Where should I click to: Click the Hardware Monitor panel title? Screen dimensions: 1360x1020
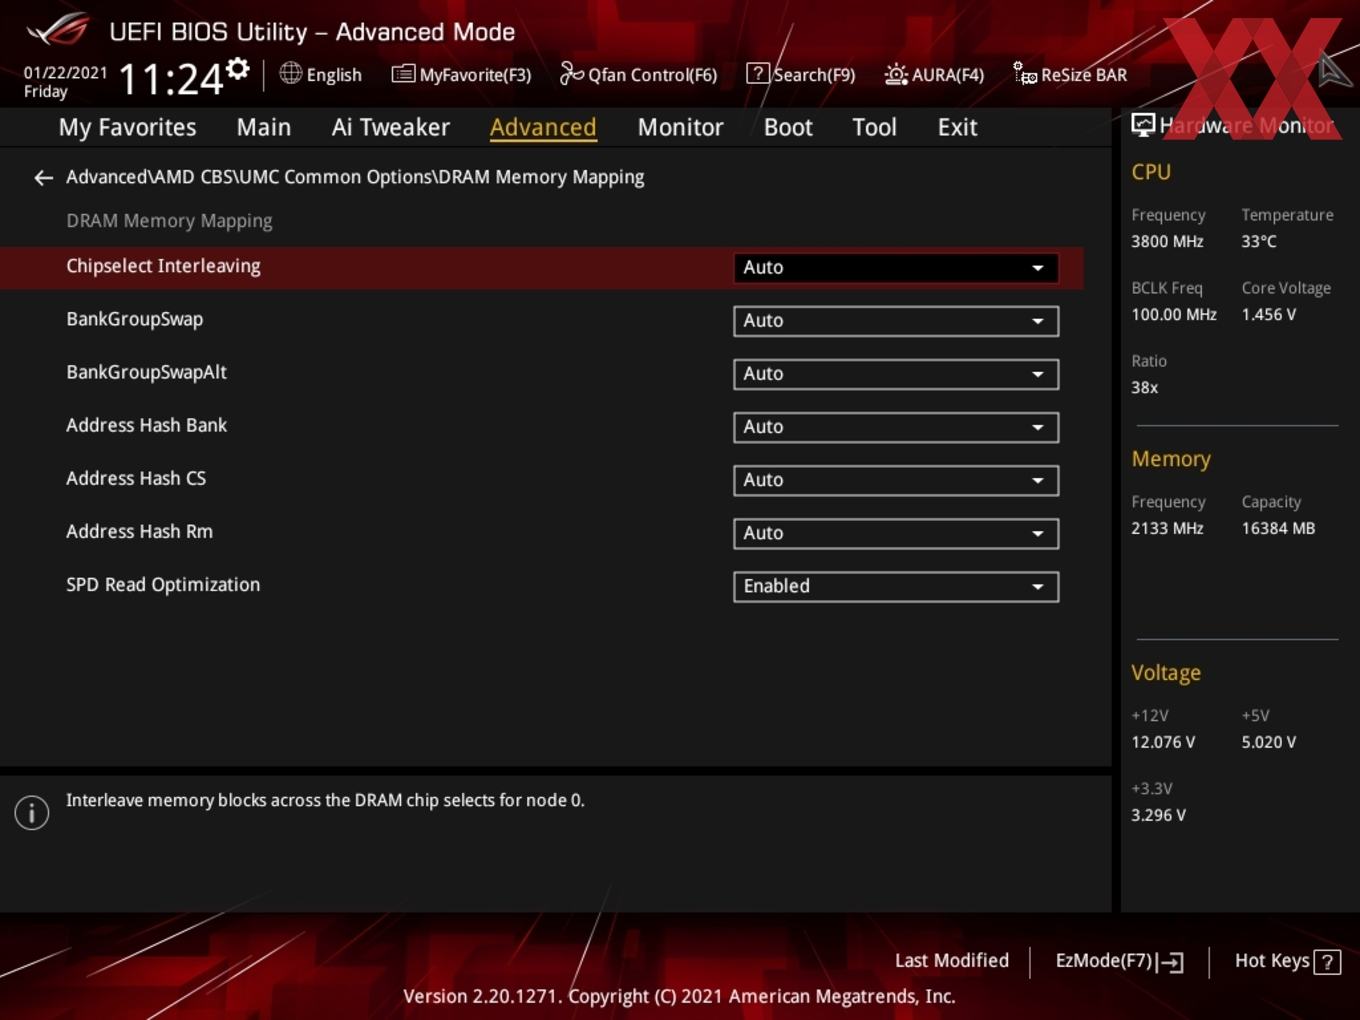click(x=1247, y=125)
